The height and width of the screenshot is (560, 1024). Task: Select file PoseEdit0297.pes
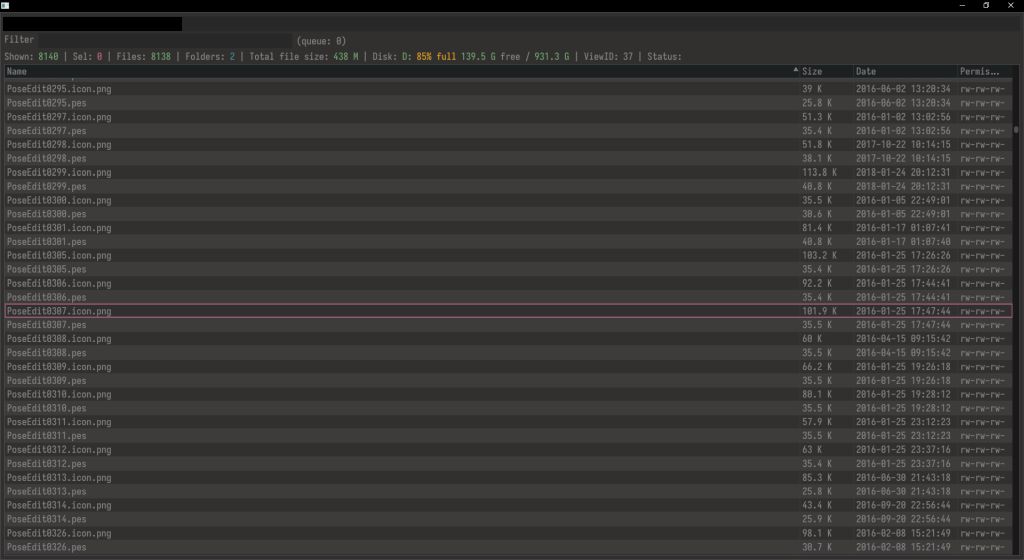[x=508, y=131]
